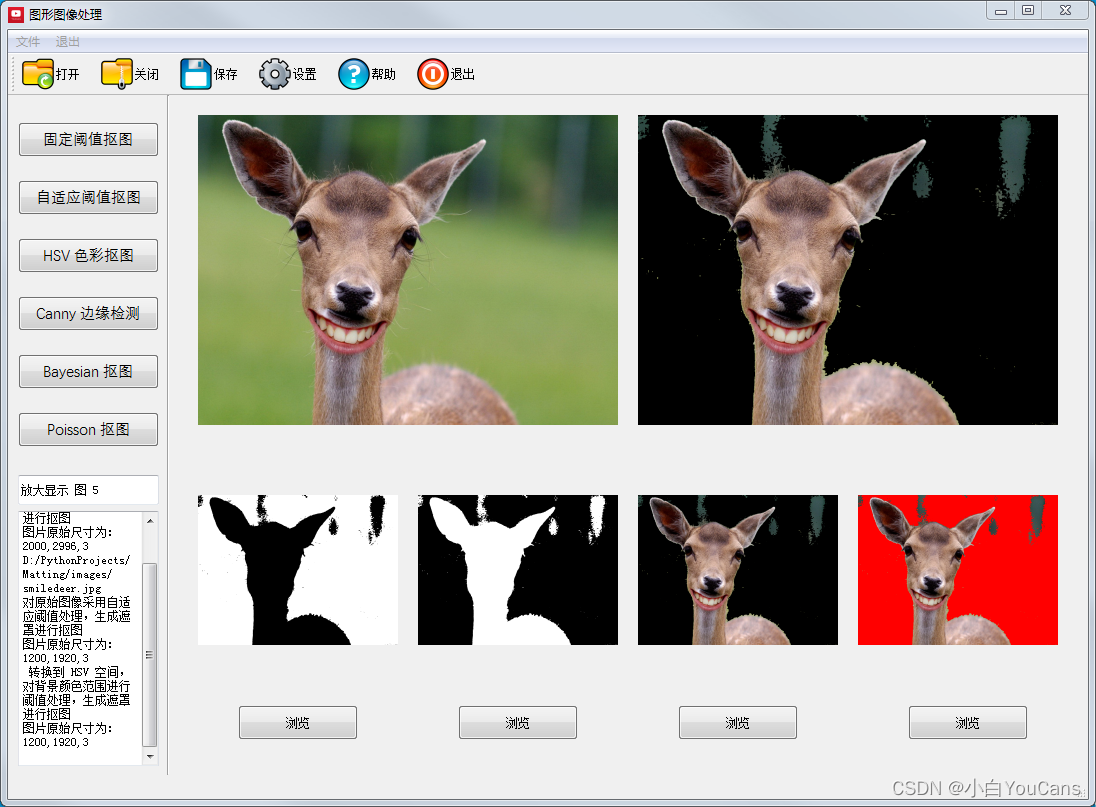Select the original smiling deer image
Screen dimensions: 1096x807
pos(408,270)
